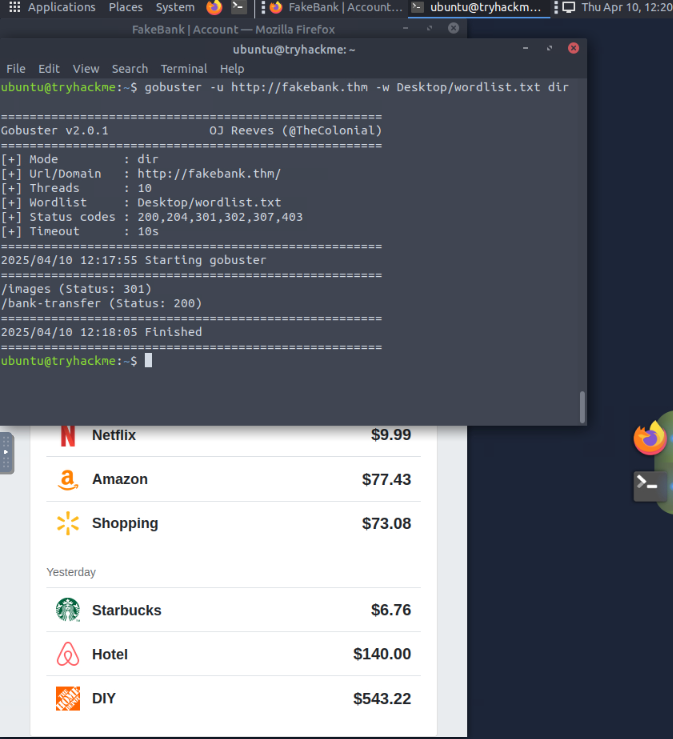This screenshot has width=673, height=739.
Task: Click the $9.99 Netflix amount
Action: point(391,435)
